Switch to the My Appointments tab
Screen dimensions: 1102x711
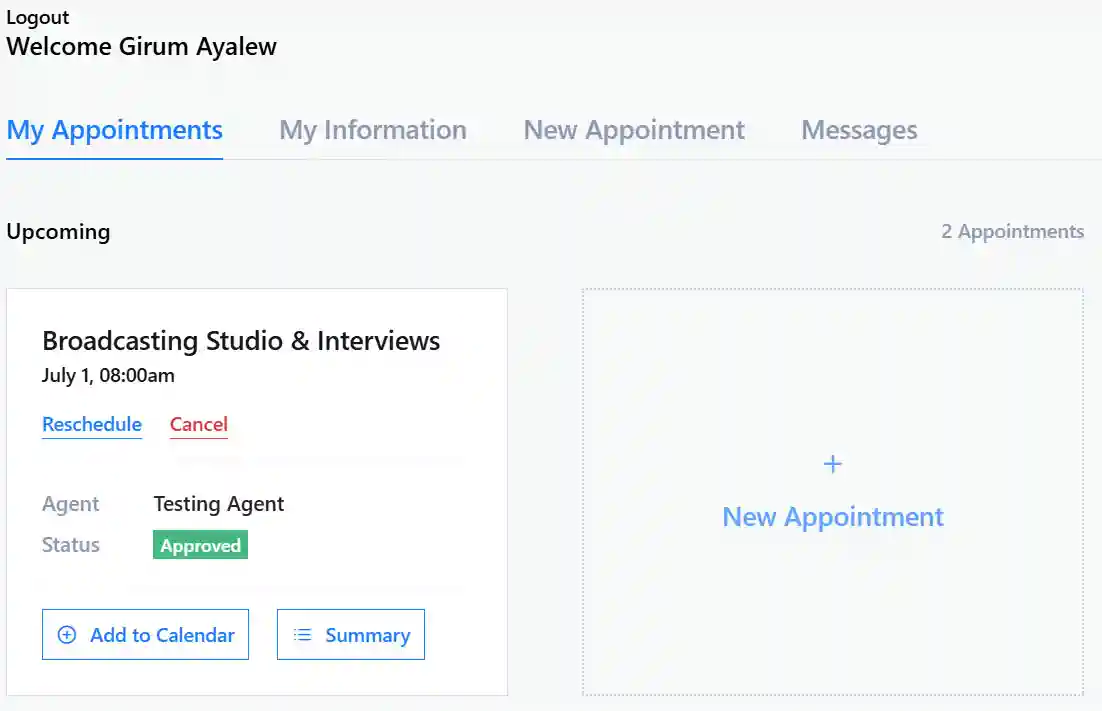(114, 130)
